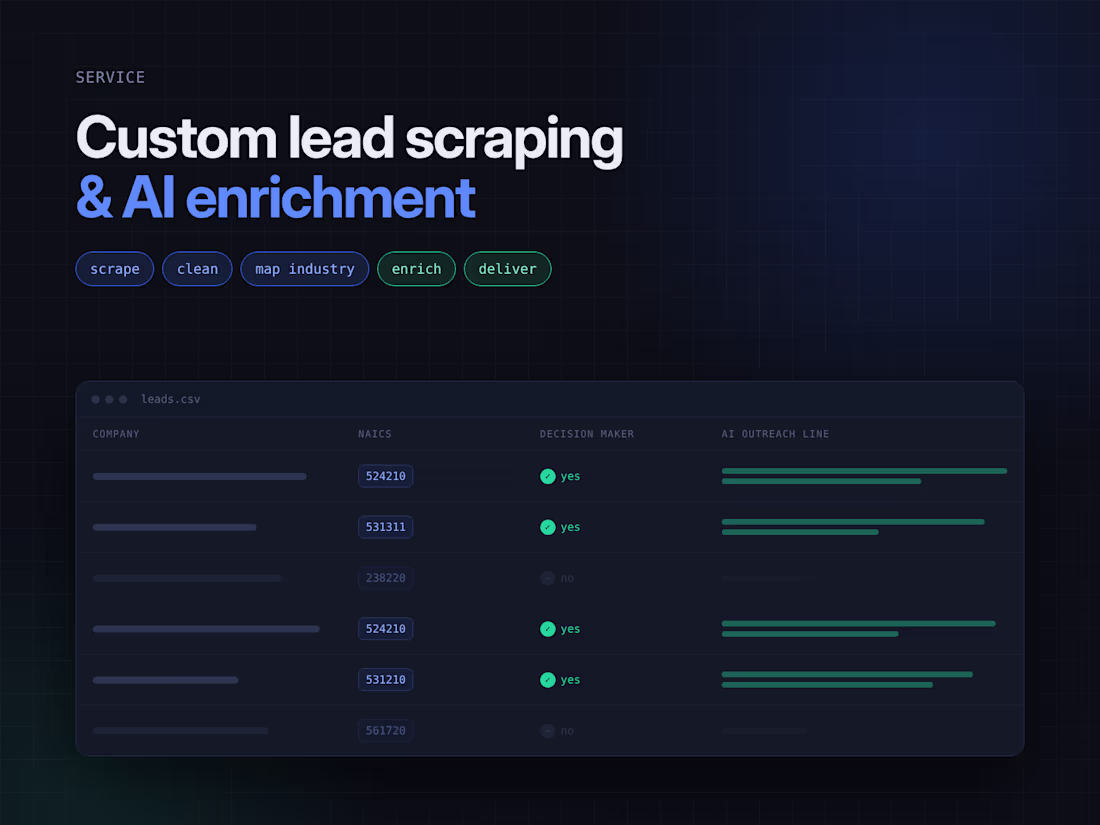Image resolution: width=1100 pixels, height=825 pixels.
Task: Click the COMPANY column header
Action: click(x=116, y=434)
